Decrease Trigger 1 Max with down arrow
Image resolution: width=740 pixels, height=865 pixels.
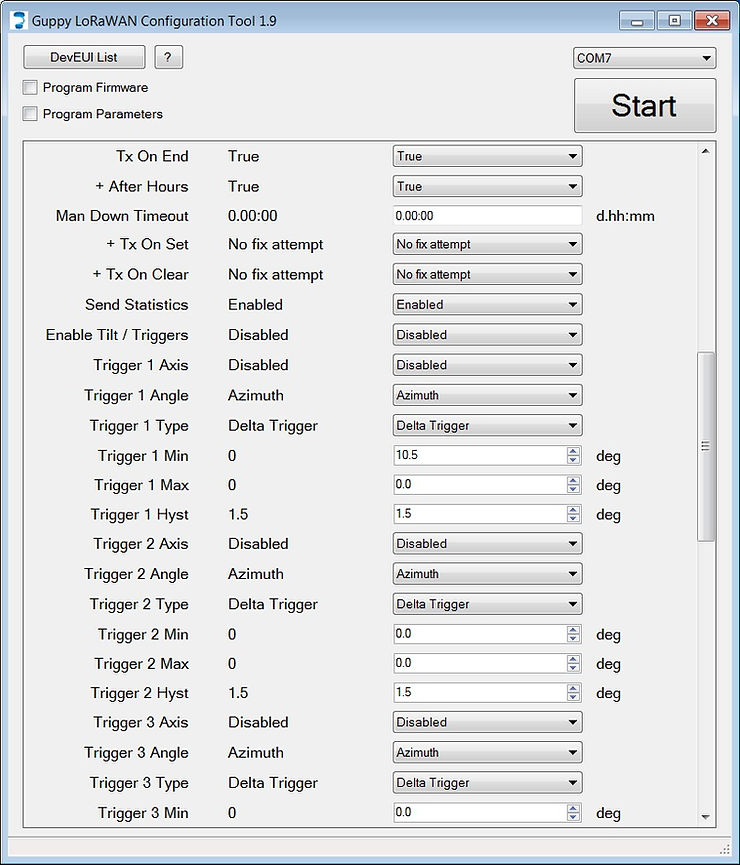click(573, 489)
